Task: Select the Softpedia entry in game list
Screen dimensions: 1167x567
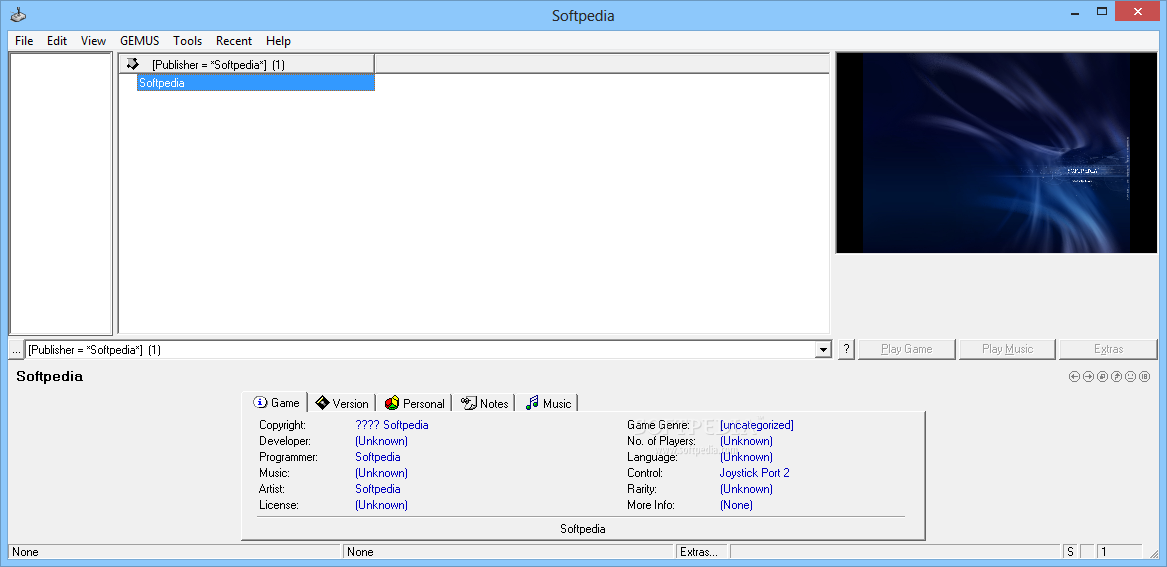Action: tap(255, 83)
